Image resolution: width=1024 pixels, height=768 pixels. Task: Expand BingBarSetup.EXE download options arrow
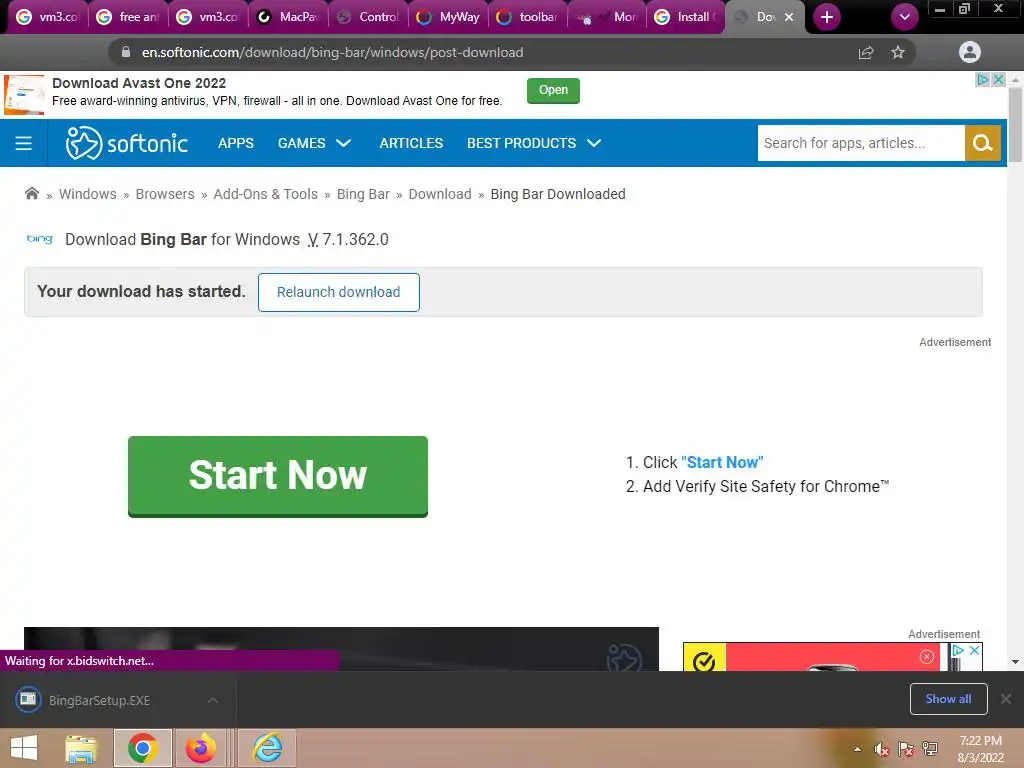point(212,700)
